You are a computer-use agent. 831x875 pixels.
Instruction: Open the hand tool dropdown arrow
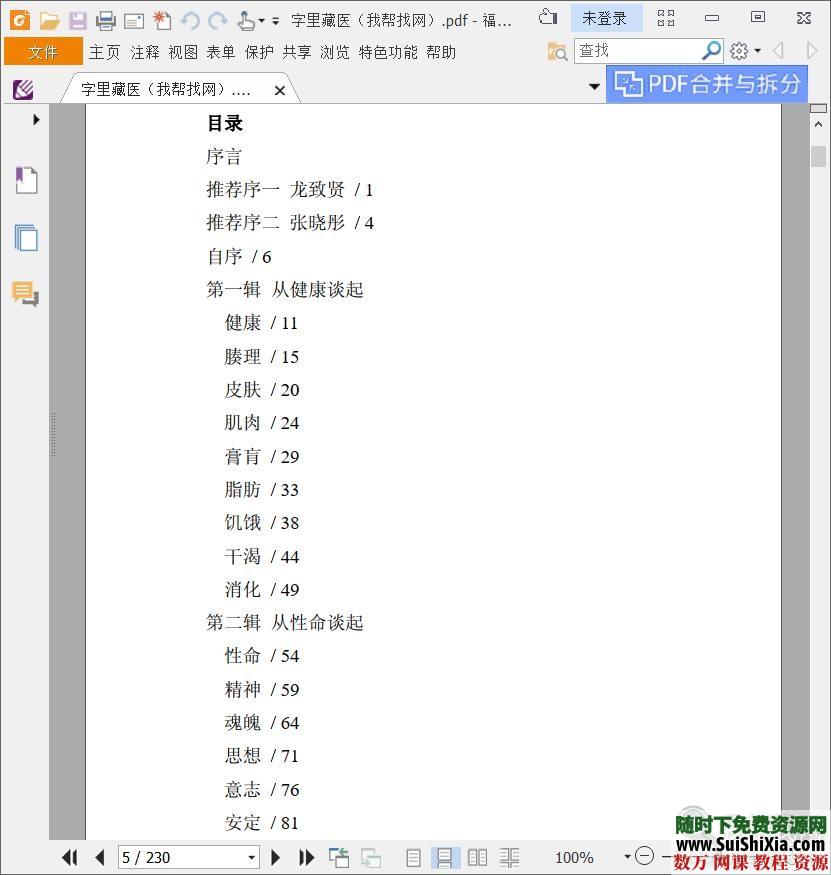[260, 22]
